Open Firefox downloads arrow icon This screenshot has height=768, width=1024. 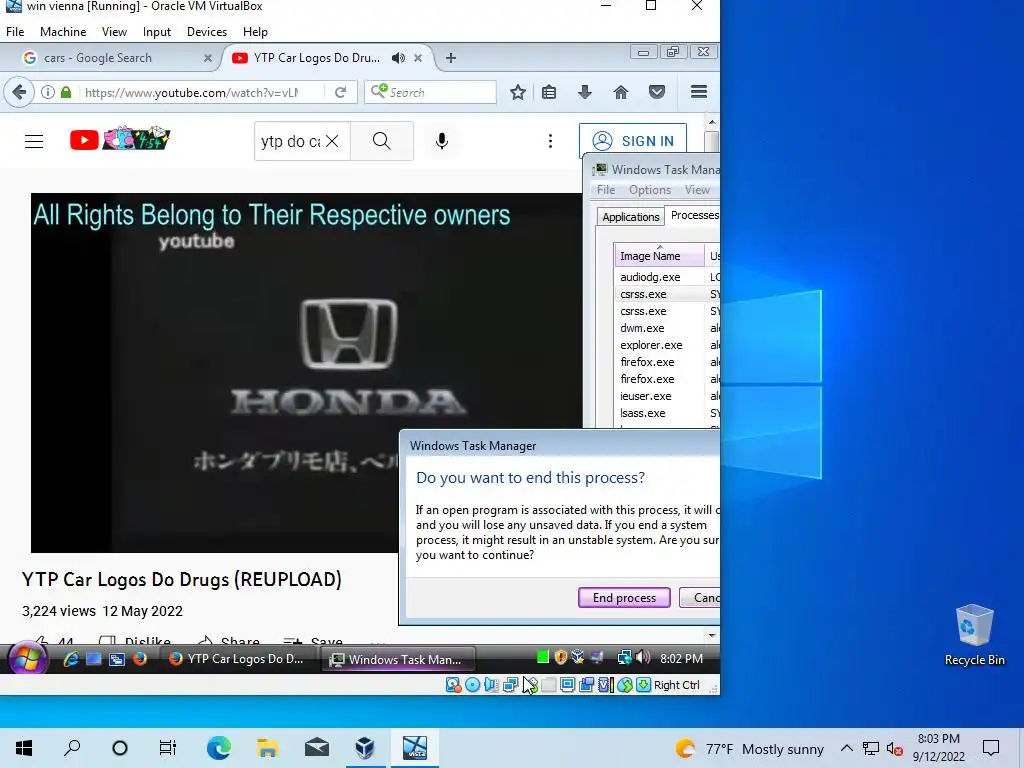tap(585, 92)
